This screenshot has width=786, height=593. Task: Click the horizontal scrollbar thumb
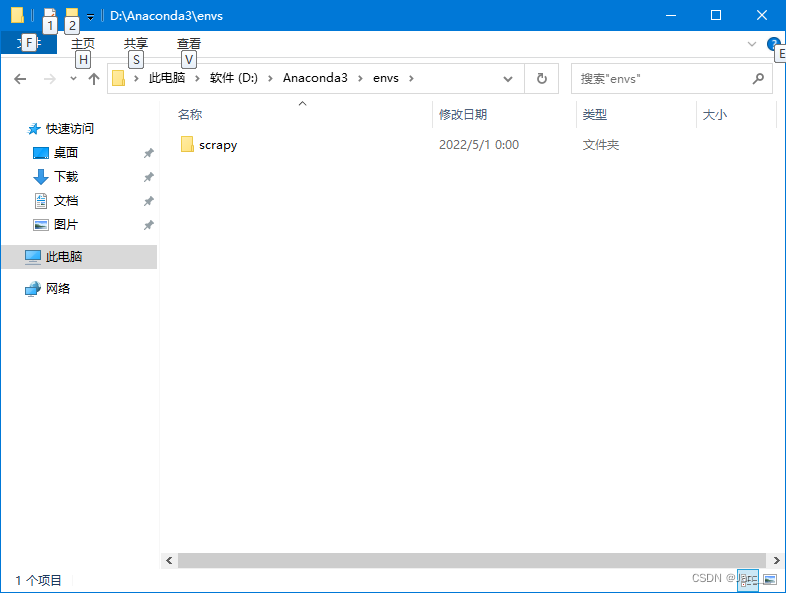click(x=472, y=560)
